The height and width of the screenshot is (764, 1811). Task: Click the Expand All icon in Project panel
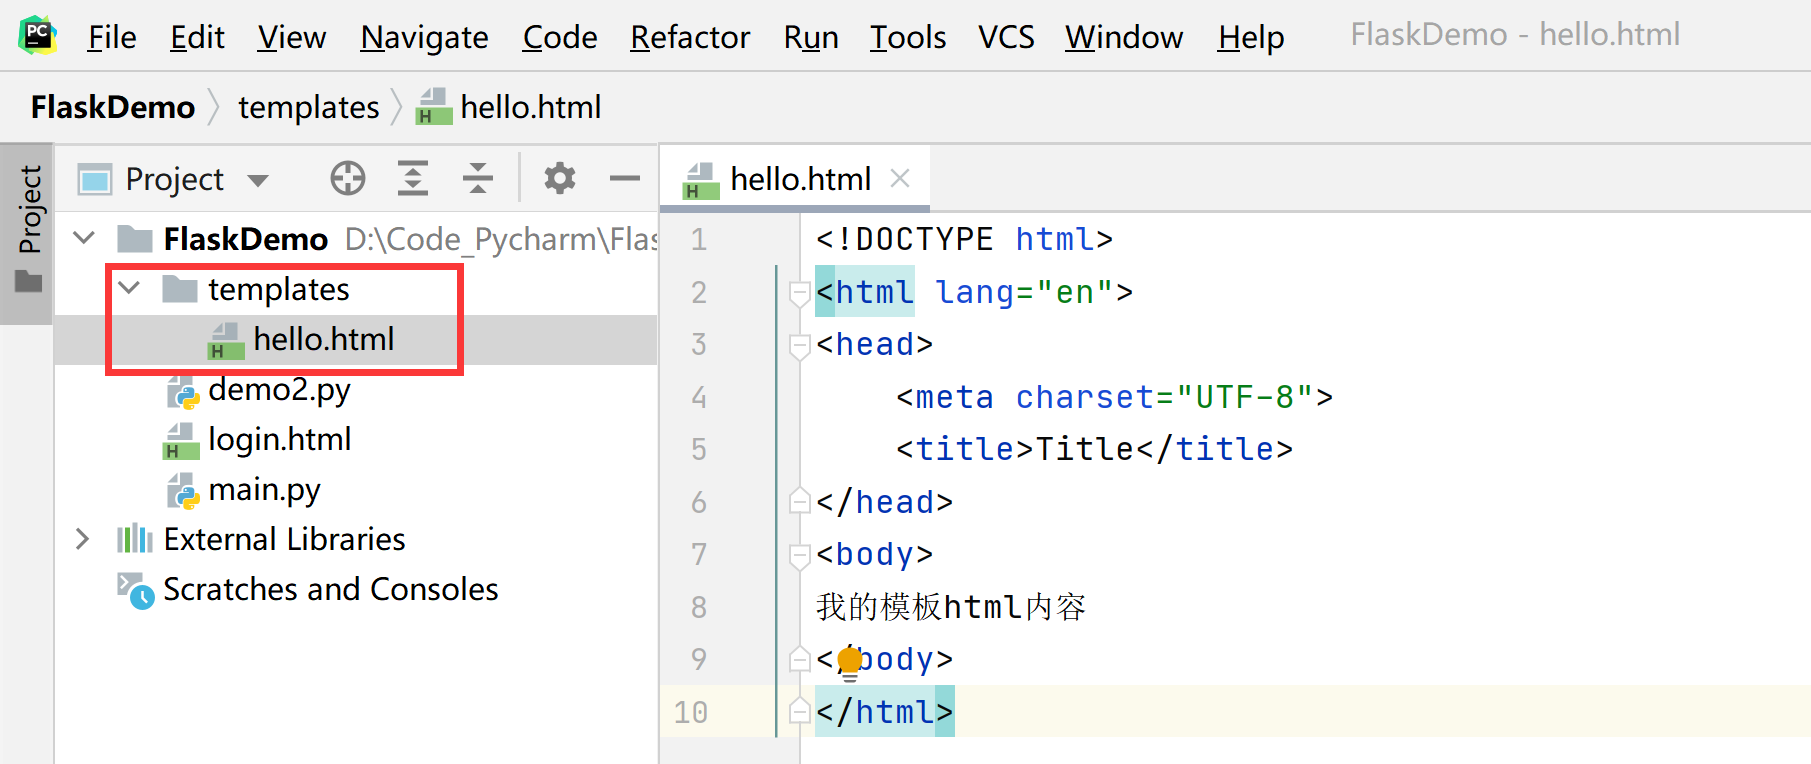point(412,179)
